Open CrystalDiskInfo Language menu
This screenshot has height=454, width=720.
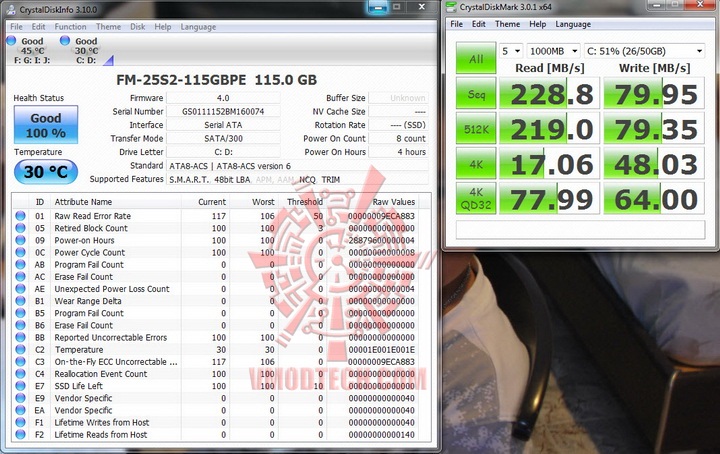(198, 27)
